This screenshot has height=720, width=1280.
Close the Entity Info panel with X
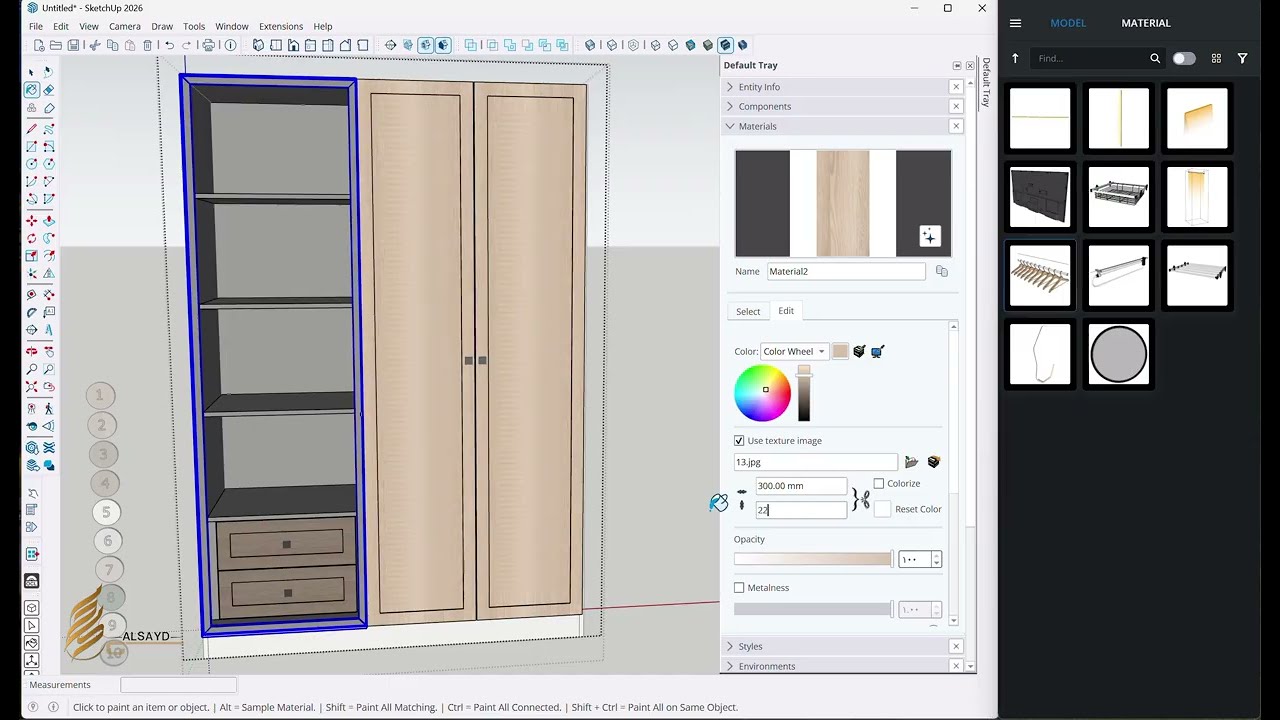[x=956, y=87]
